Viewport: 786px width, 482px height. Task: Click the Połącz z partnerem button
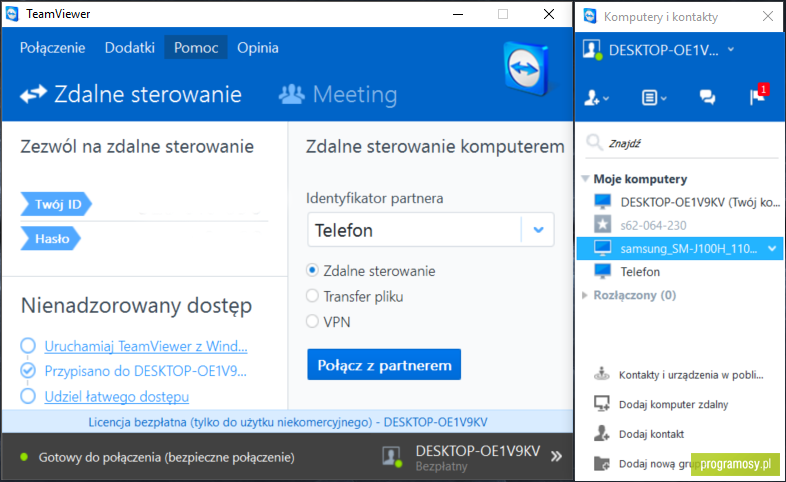point(384,365)
